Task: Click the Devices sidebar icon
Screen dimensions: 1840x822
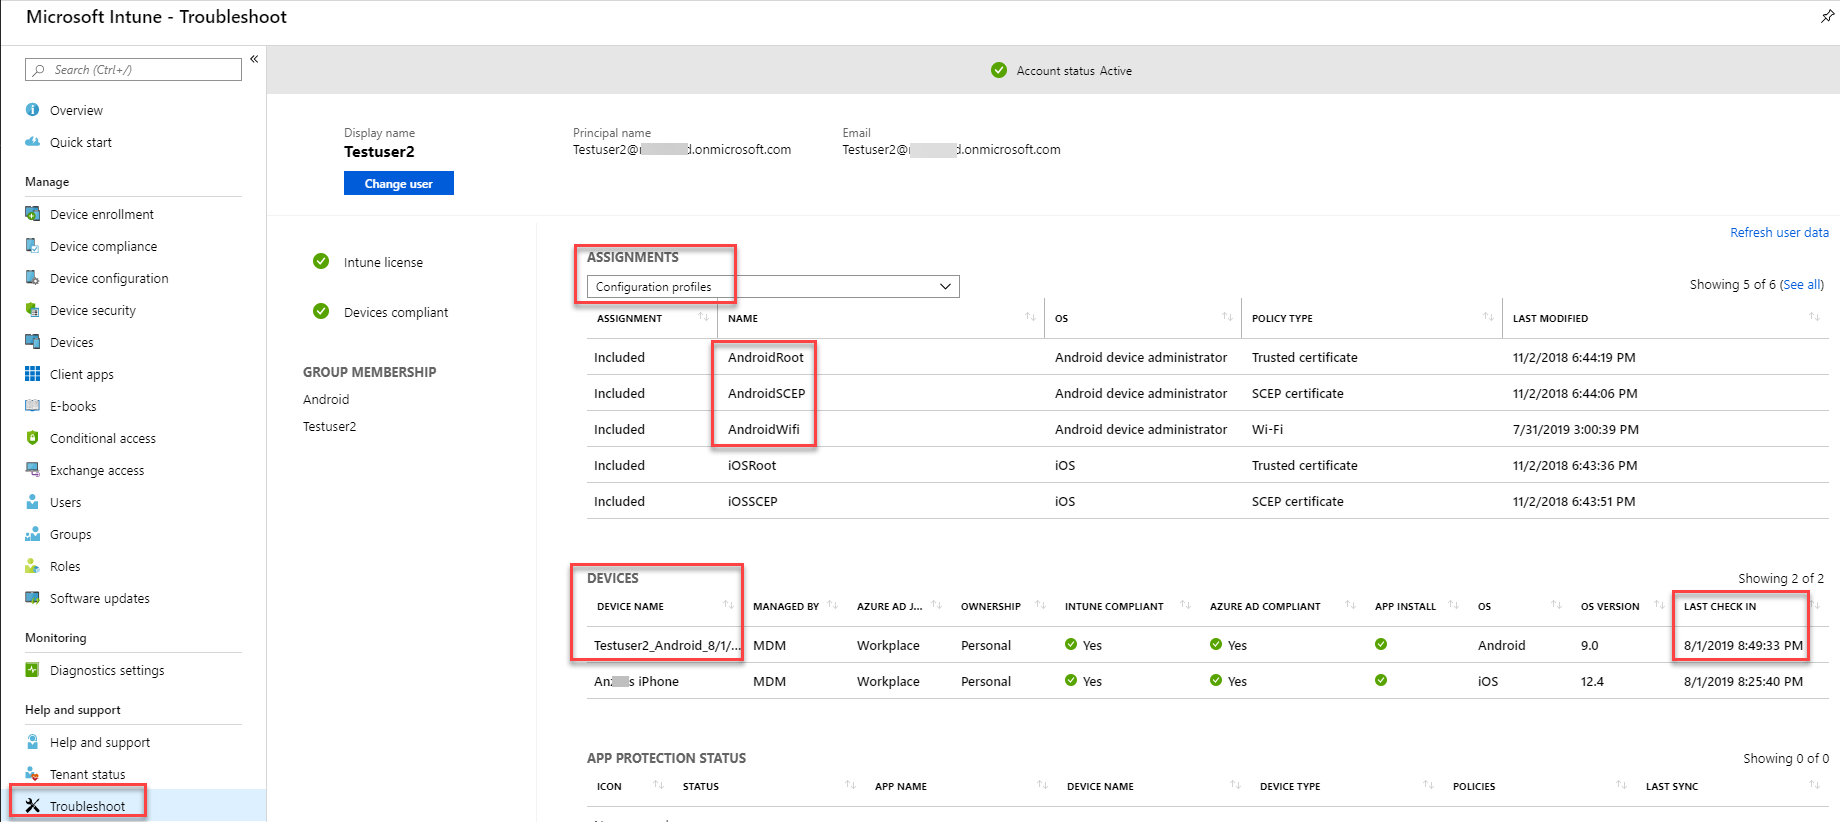Action: pyautogui.click(x=32, y=342)
